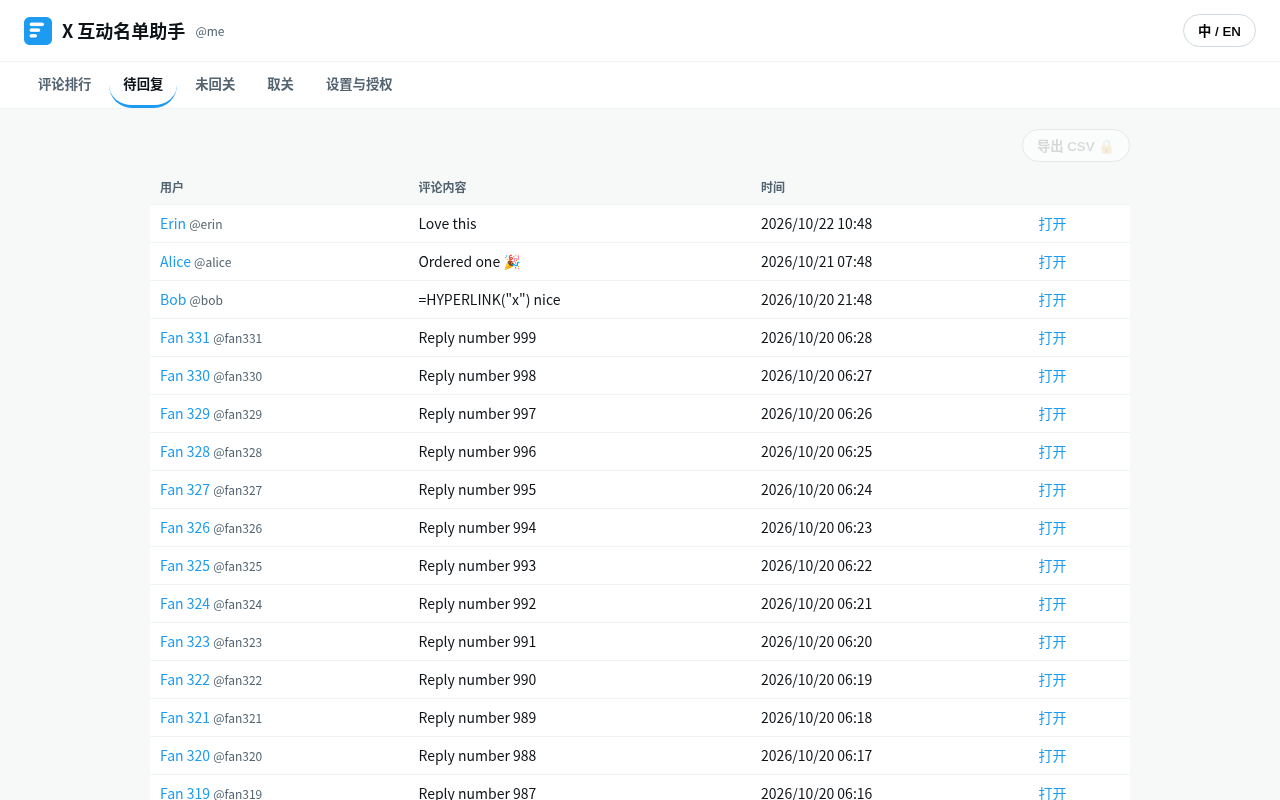The height and width of the screenshot is (800, 1280).
Task: Select the 待回复 tab
Action: [143, 85]
